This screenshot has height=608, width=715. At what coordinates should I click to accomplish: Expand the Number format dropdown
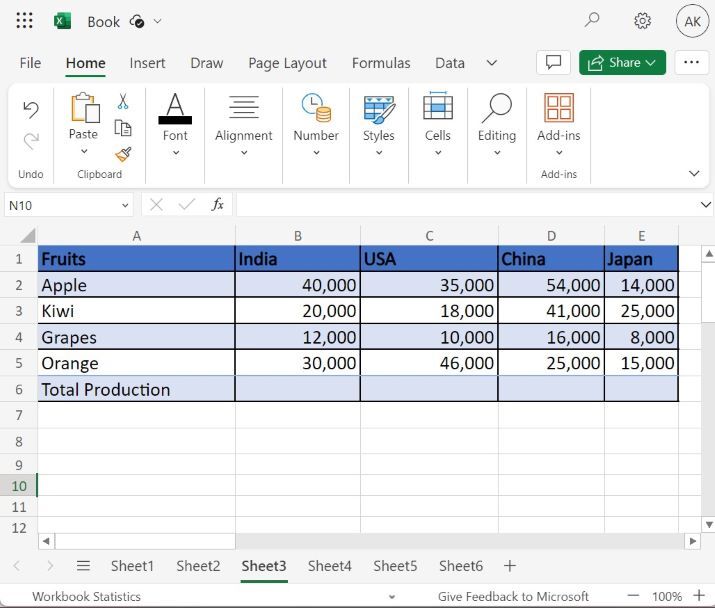pyautogui.click(x=316, y=153)
